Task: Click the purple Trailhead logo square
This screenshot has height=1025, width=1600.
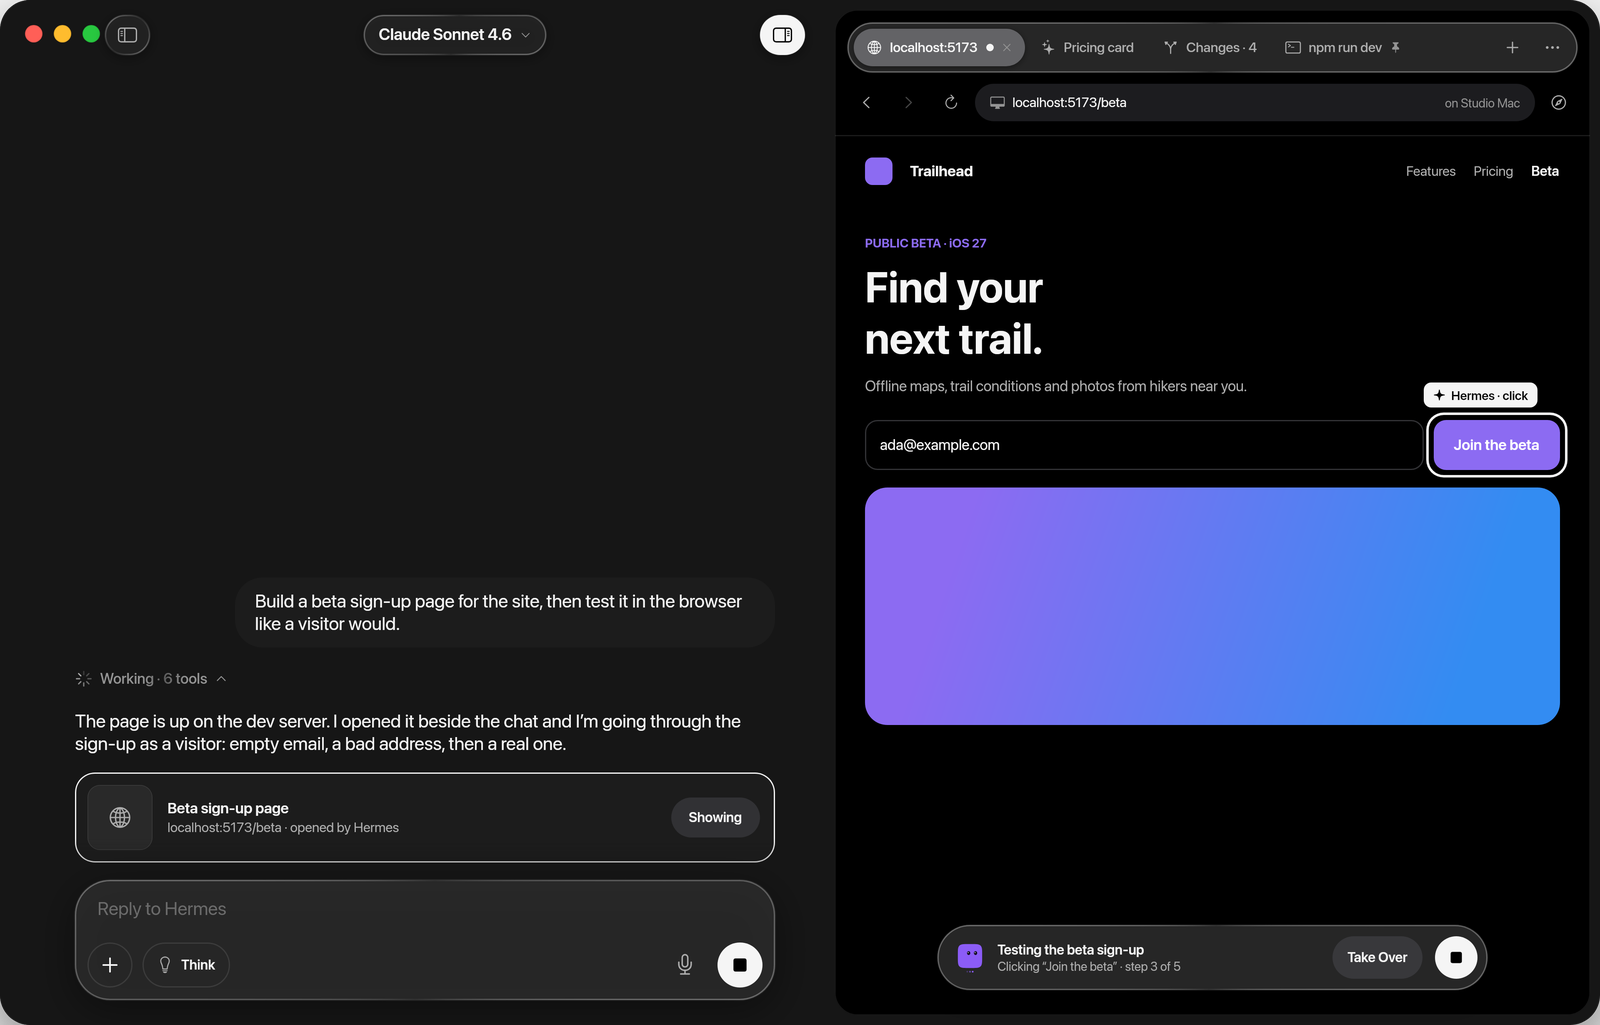Action: (x=878, y=171)
